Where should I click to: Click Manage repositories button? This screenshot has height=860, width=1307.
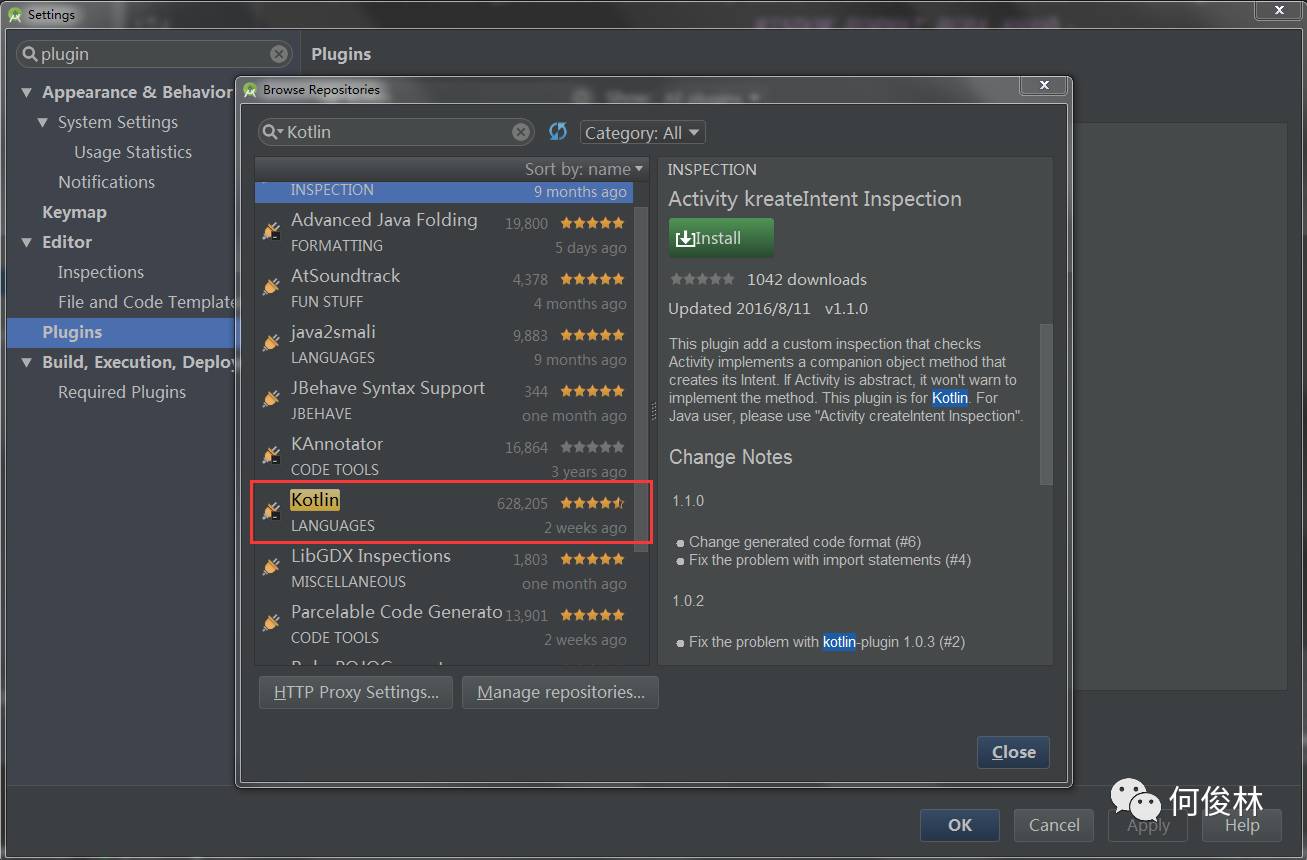pyautogui.click(x=560, y=692)
